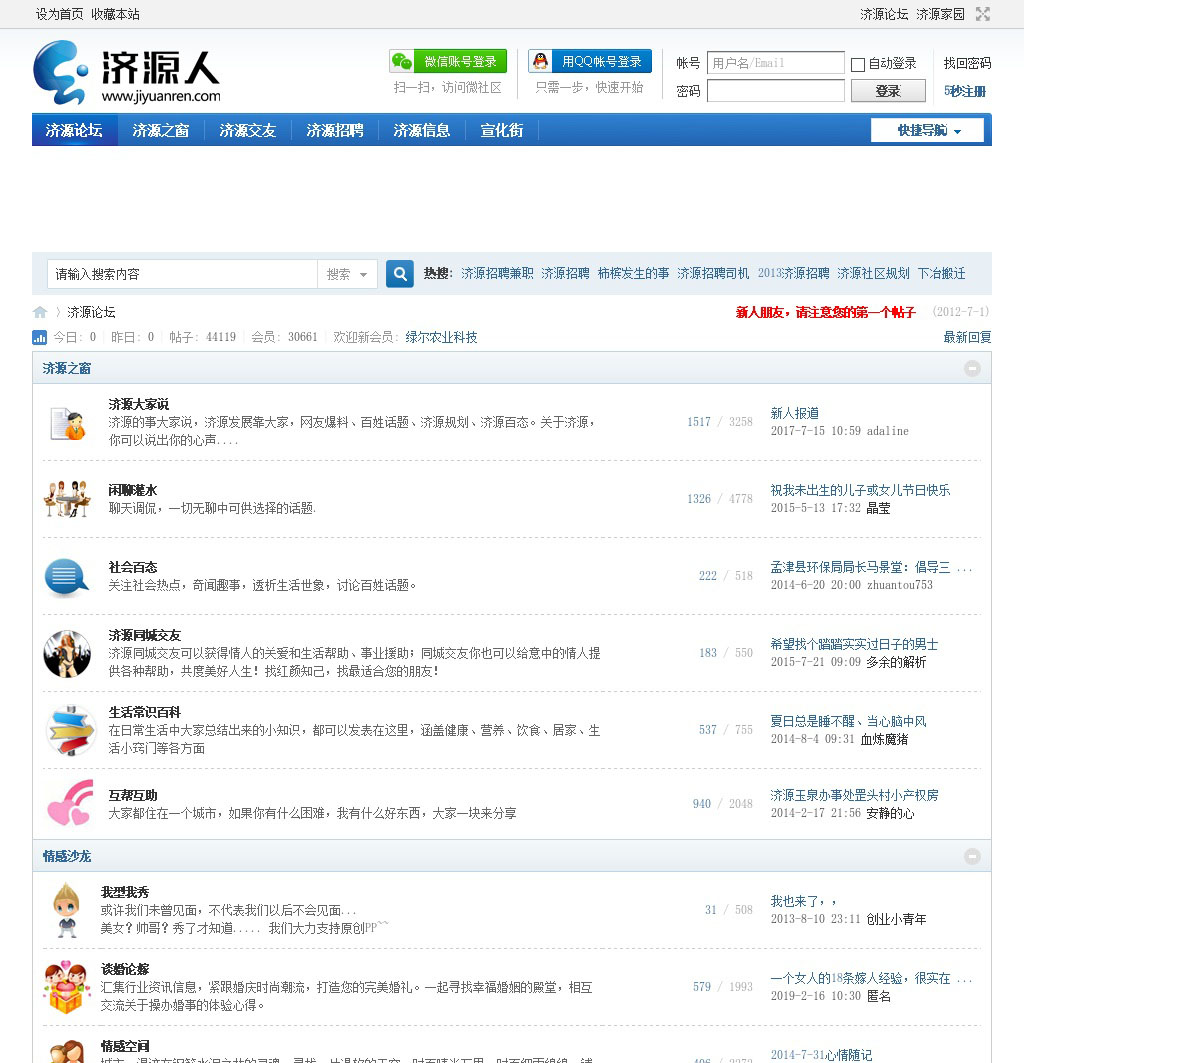Click the 找回密码 link

coord(967,63)
